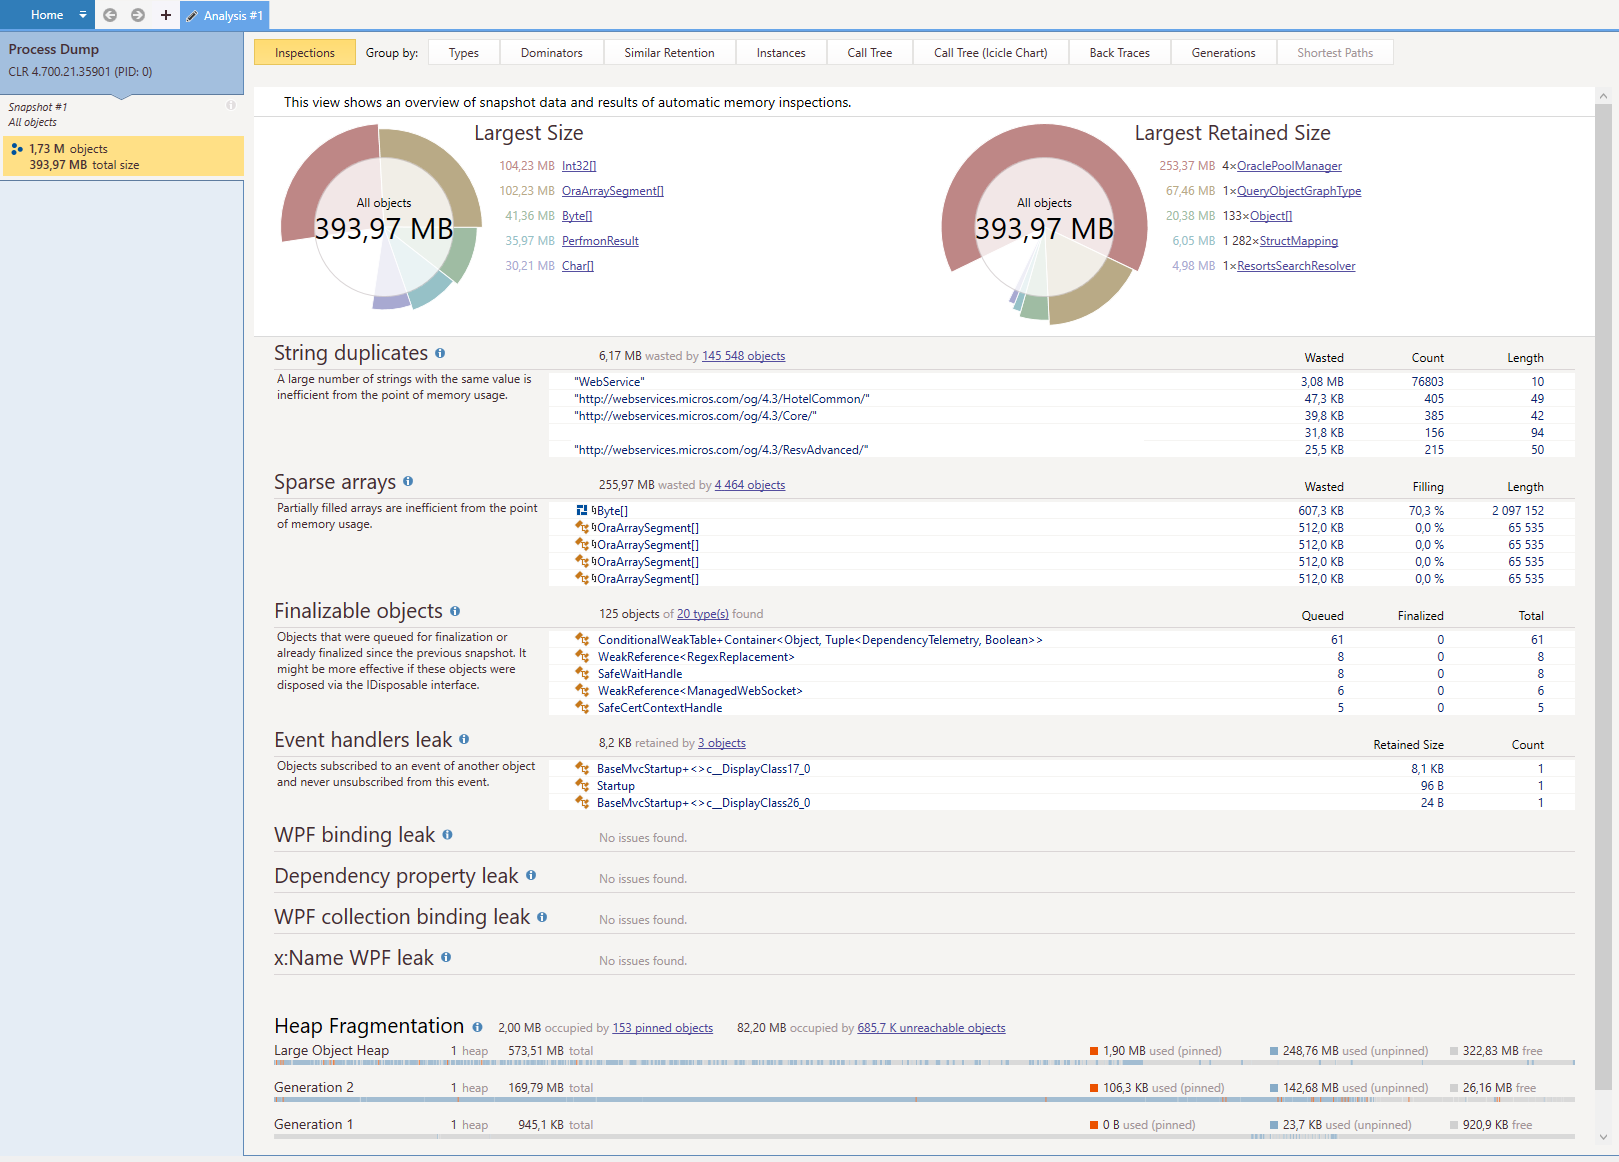Click the 145 548 objects link
The width and height of the screenshot is (1619, 1162).
[x=743, y=356]
